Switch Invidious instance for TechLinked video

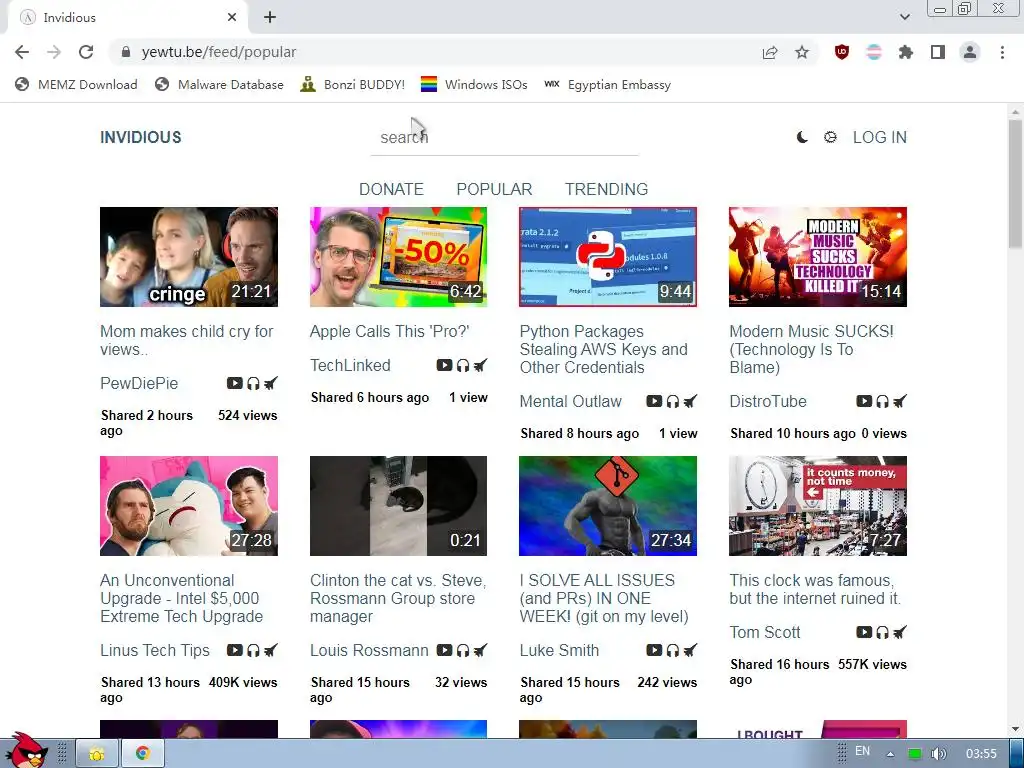[480, 365]
